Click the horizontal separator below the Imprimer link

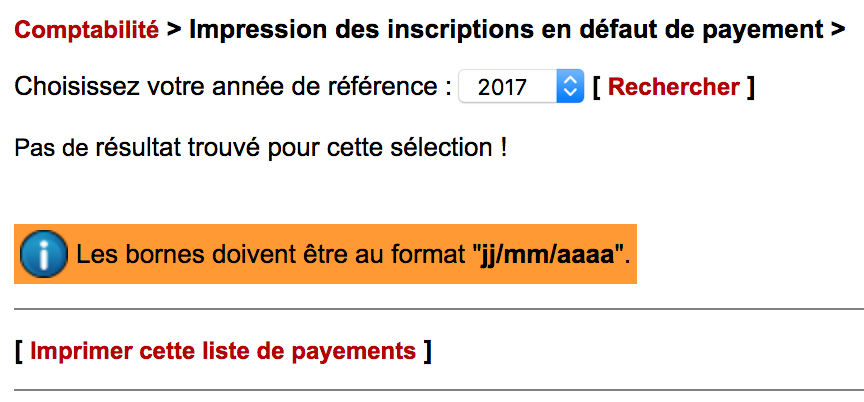[x=438, y=389]
